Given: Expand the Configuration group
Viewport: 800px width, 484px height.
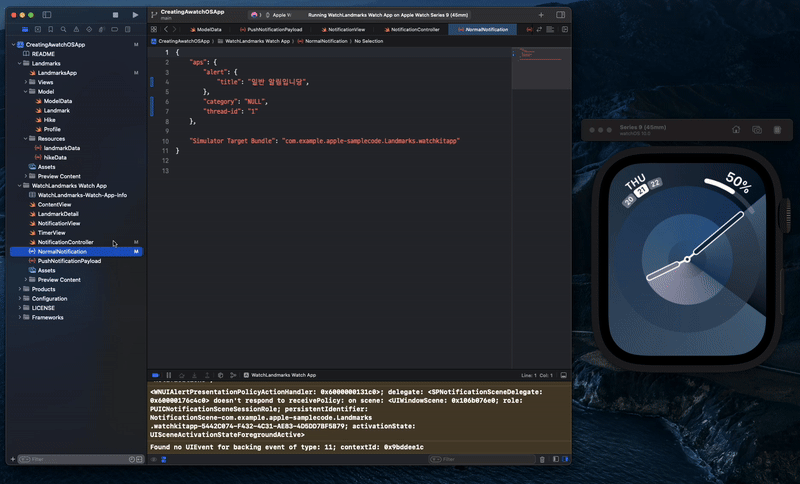Looking at the screenshot, I should [19, 299].
